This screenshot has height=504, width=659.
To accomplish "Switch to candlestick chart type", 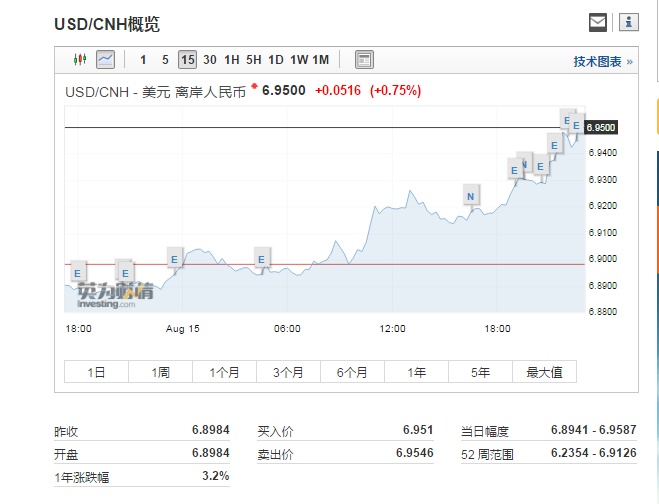I will 80,60.
